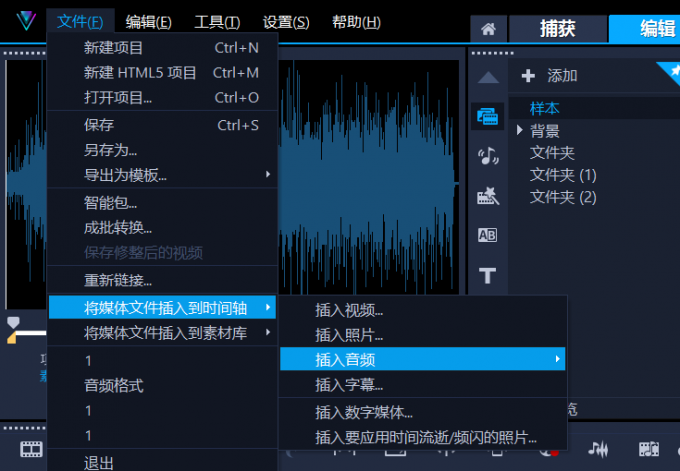Click 保存 in File menu
Viewport: 680px width, 471px height.
pyautogui.click(x=162, y=125)
